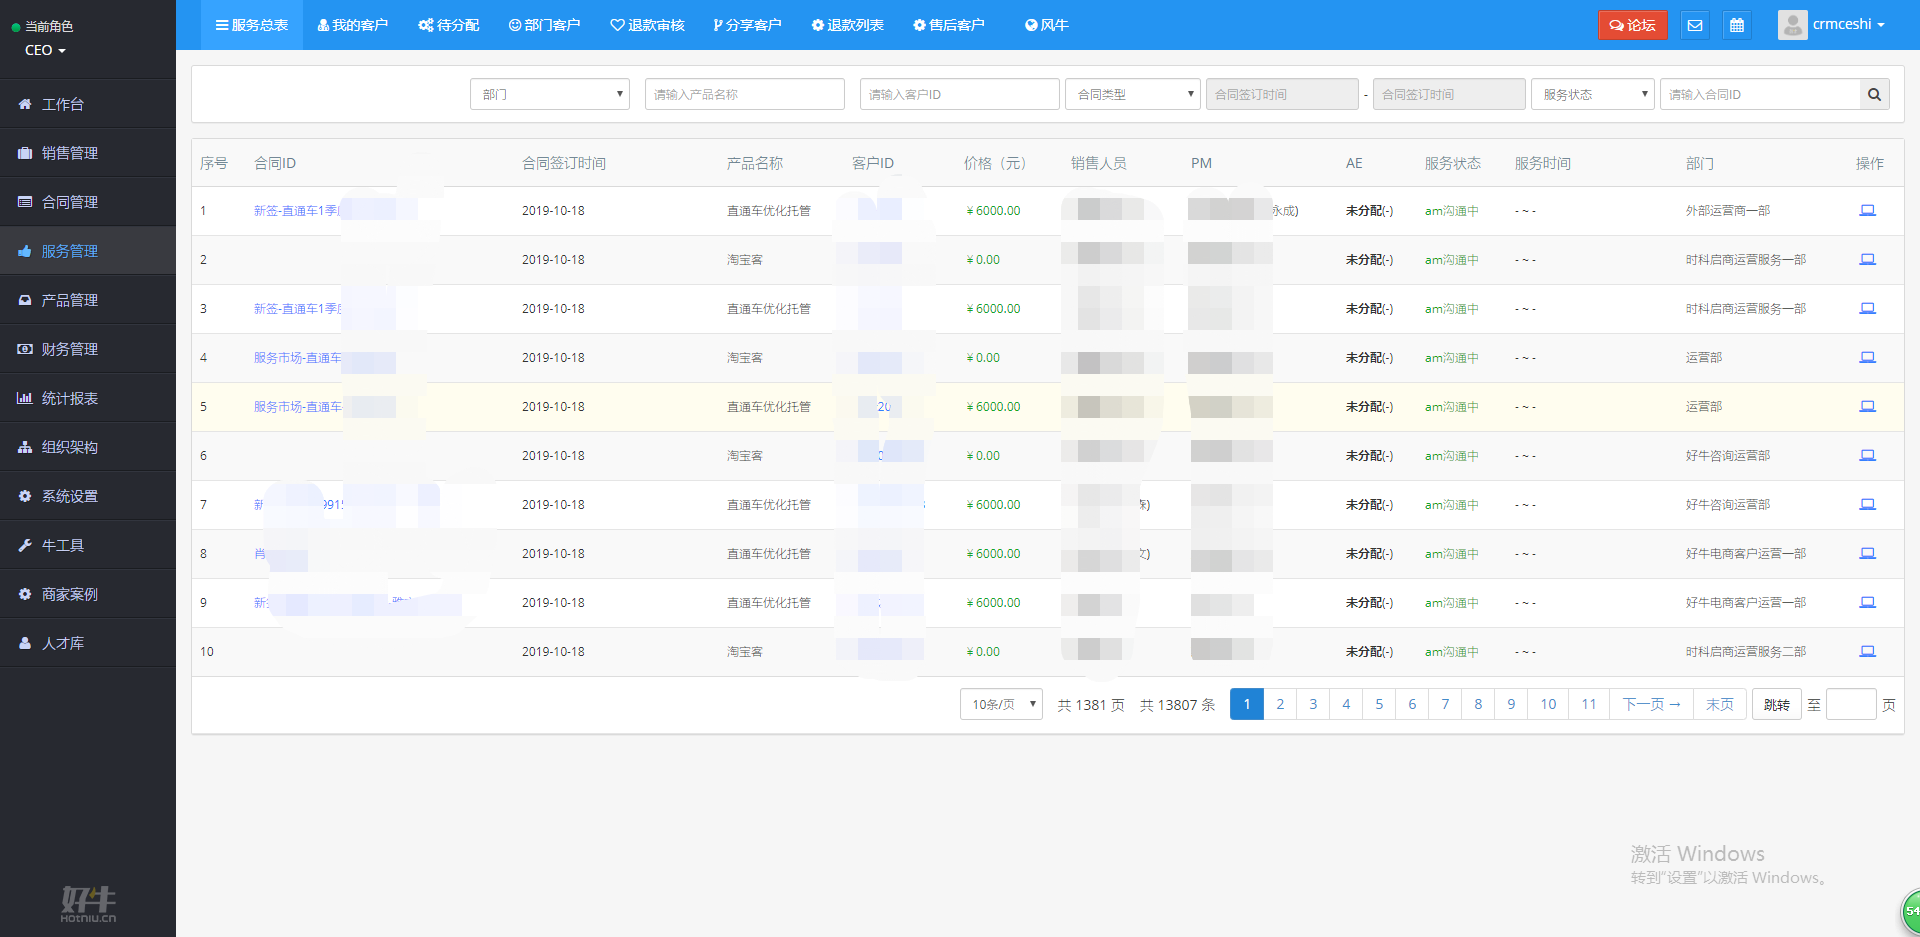Screen dimensions: 1920x937
Task: Open 人才库 in the sidebar
Action: tap(88, 643)
